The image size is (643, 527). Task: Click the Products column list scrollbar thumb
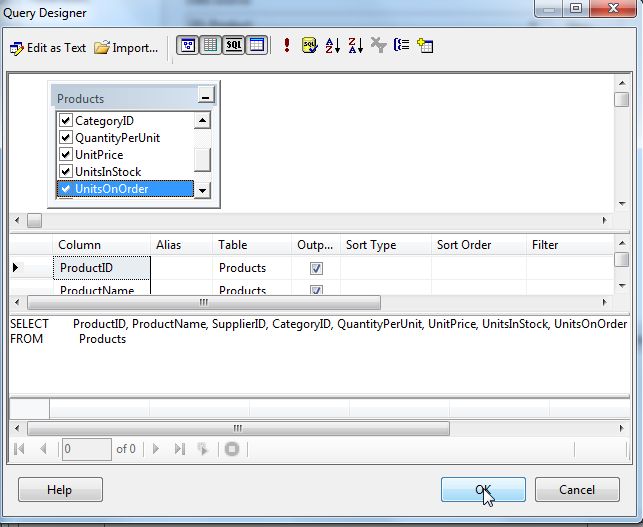point(202,160)
